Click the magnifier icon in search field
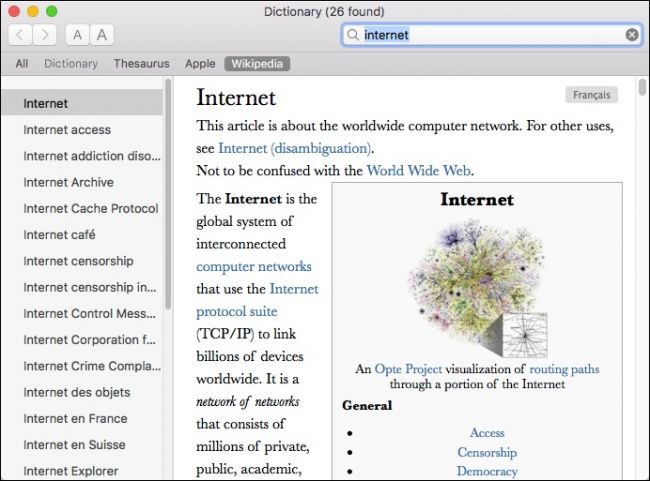This screenshot has height=481, width=650. tap(353, 35)
